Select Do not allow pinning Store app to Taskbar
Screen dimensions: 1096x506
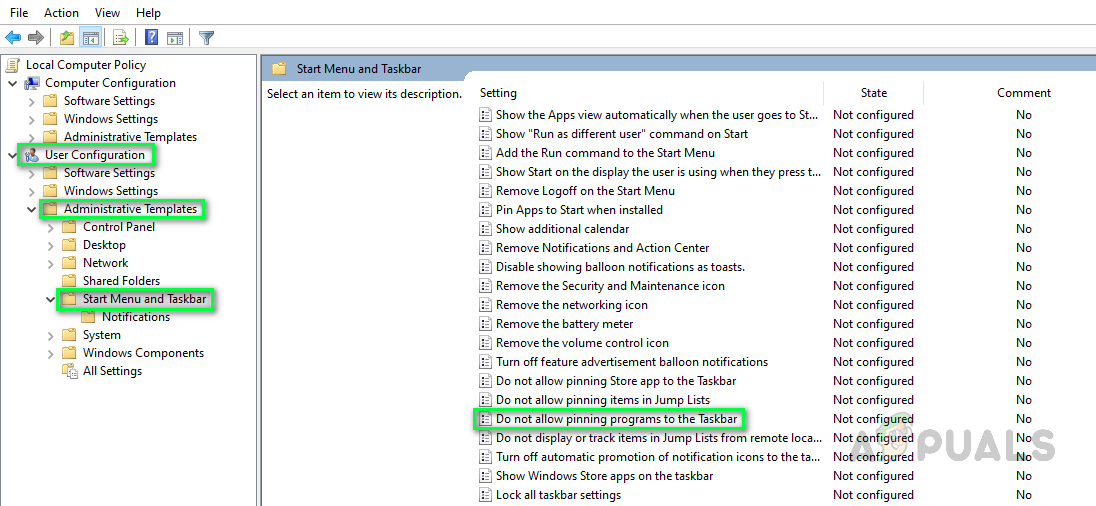616,381
